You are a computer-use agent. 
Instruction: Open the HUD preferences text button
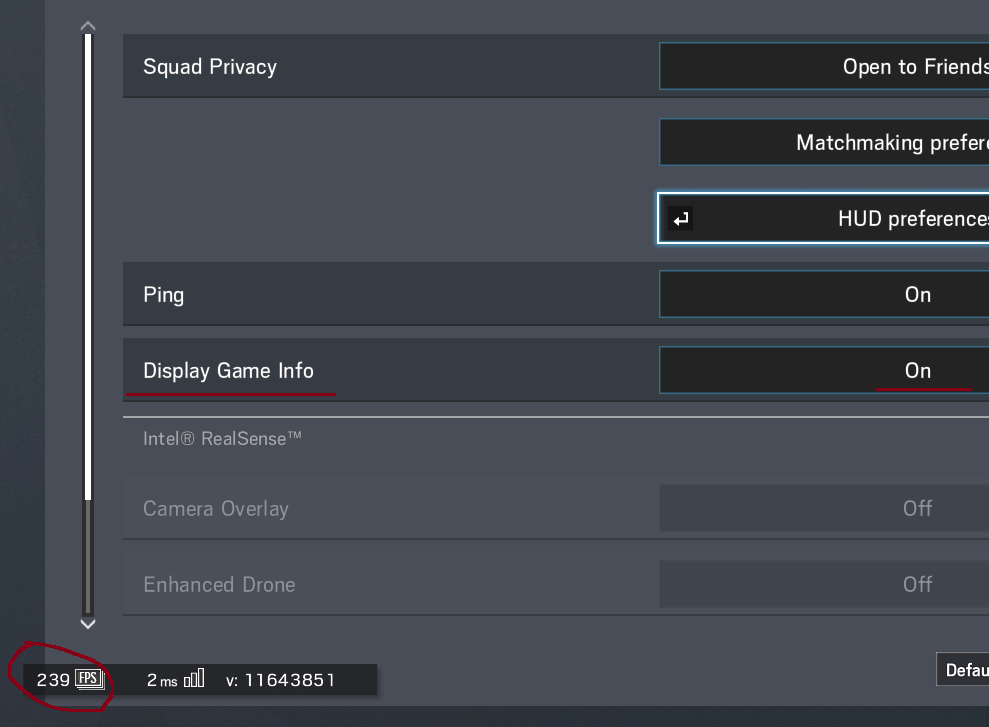coord(912,219)
